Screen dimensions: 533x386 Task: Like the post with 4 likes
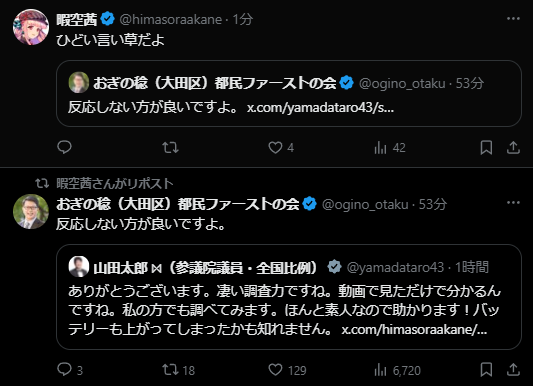pos(281,148)
